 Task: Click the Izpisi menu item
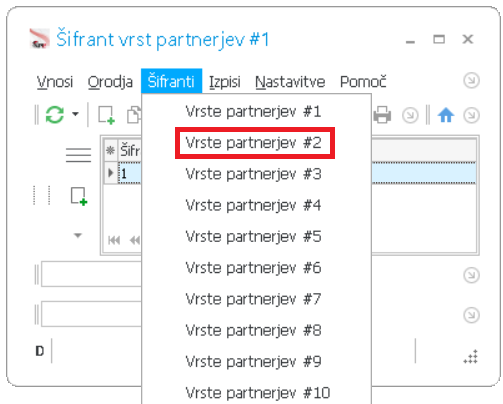[x=225, y=82]
